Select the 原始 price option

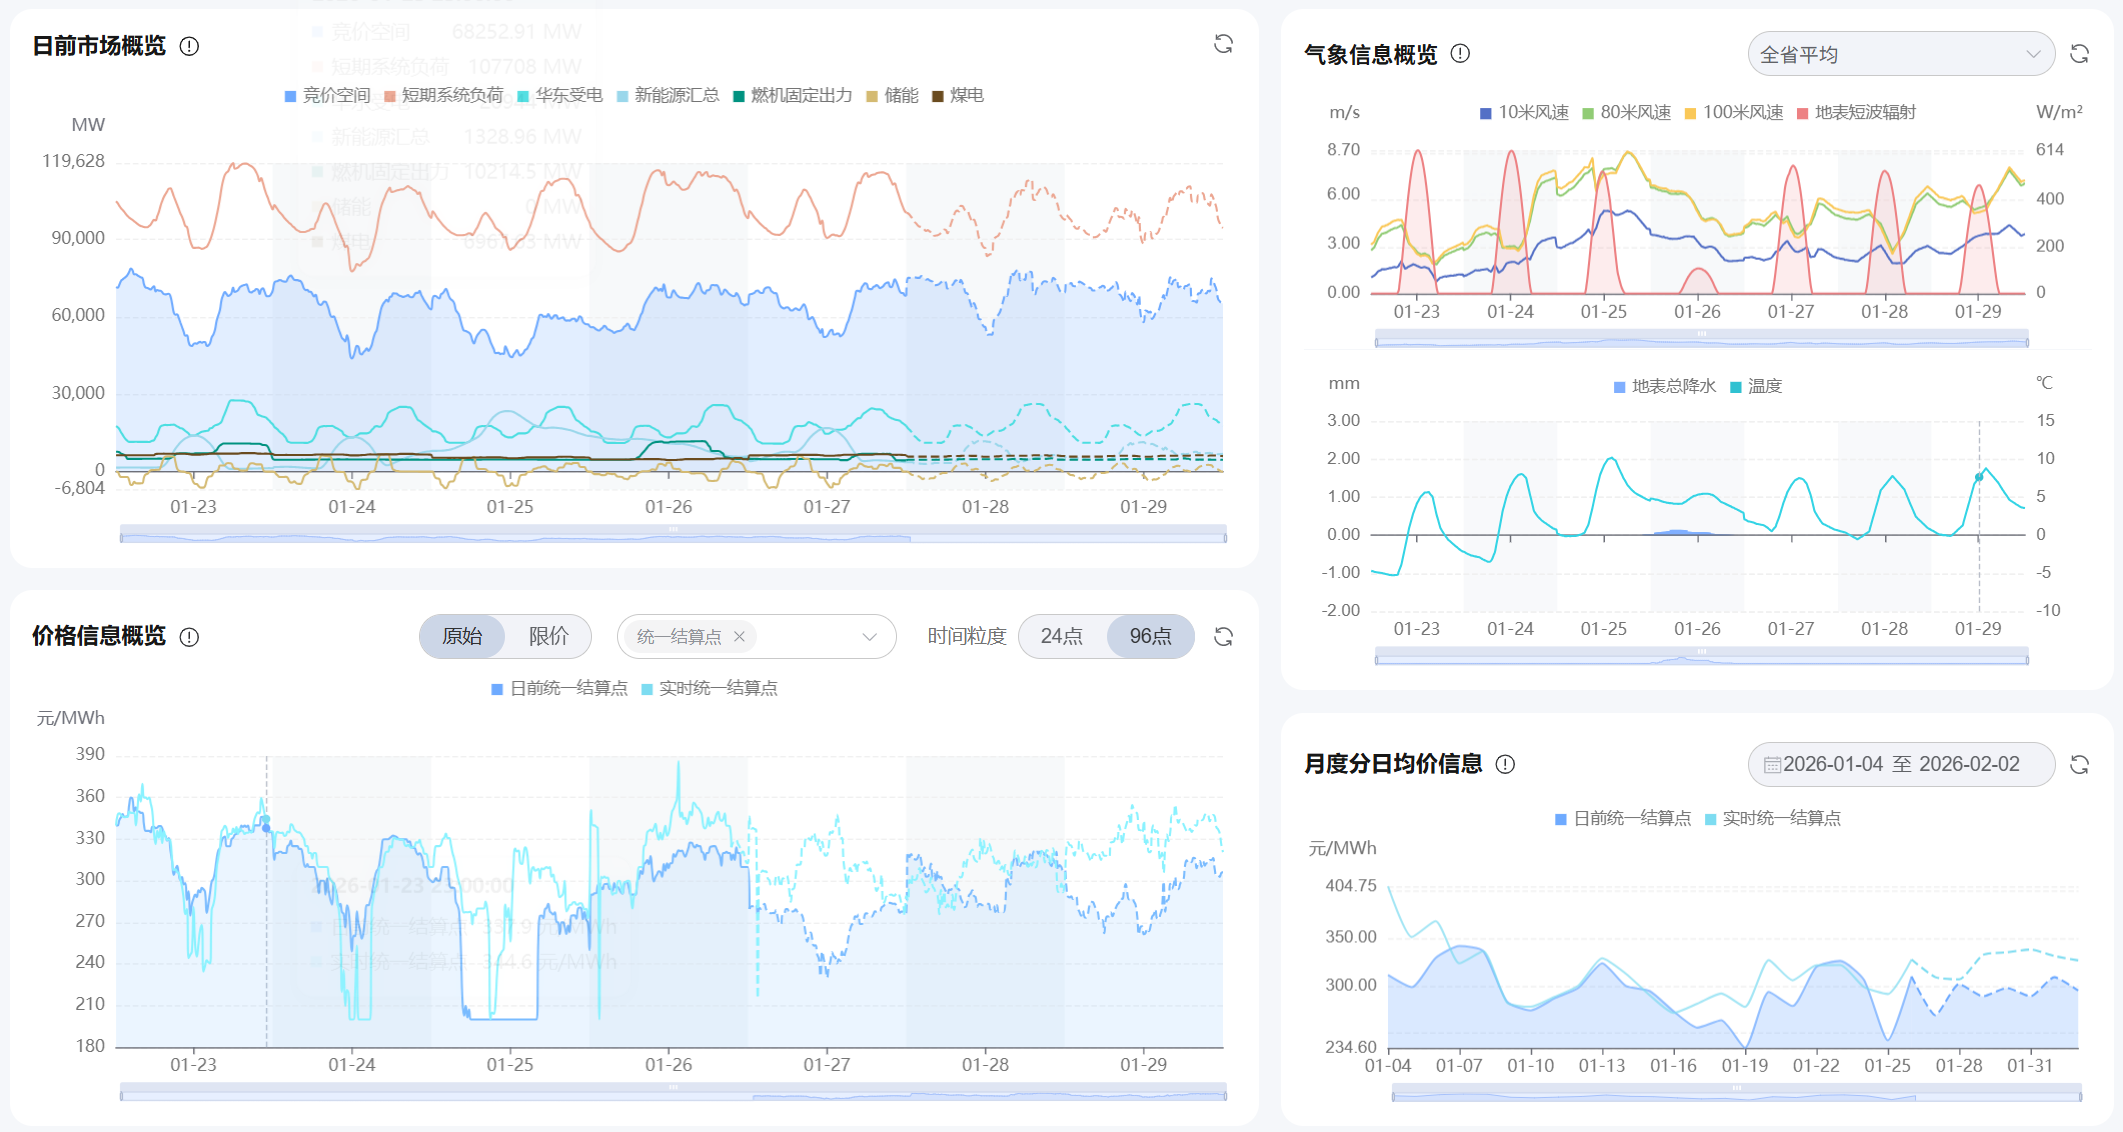pos(462,637)
